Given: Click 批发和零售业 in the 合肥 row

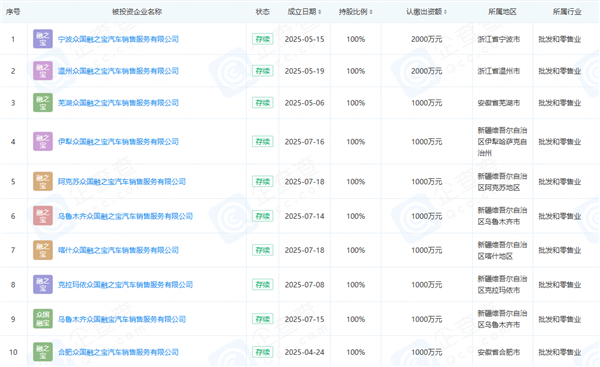Looking at the screenshot, I should click(x=560, y=352).
